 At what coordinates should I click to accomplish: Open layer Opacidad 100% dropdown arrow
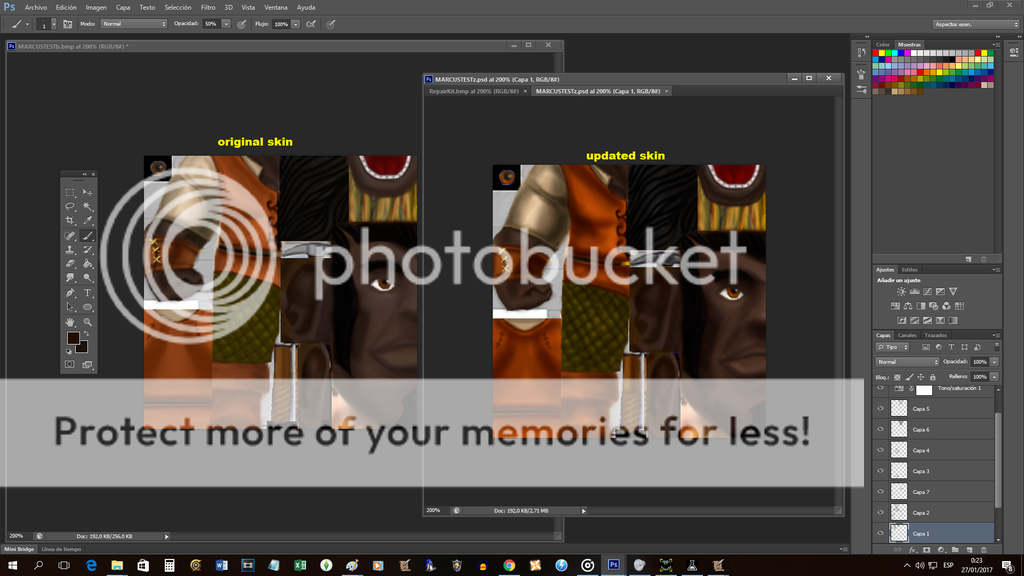coord(994,362)
